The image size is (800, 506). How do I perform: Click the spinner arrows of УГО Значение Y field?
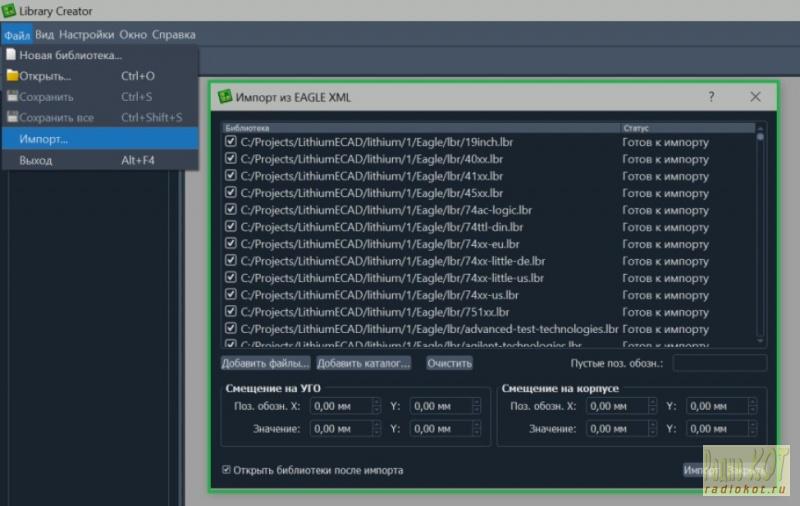475,429
